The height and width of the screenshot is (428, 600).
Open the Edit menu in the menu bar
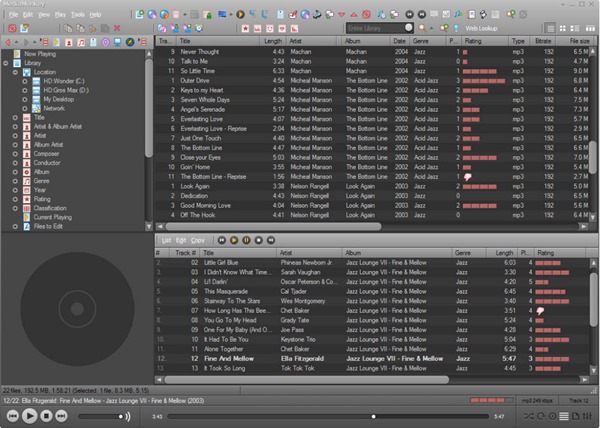click(28, 15)
